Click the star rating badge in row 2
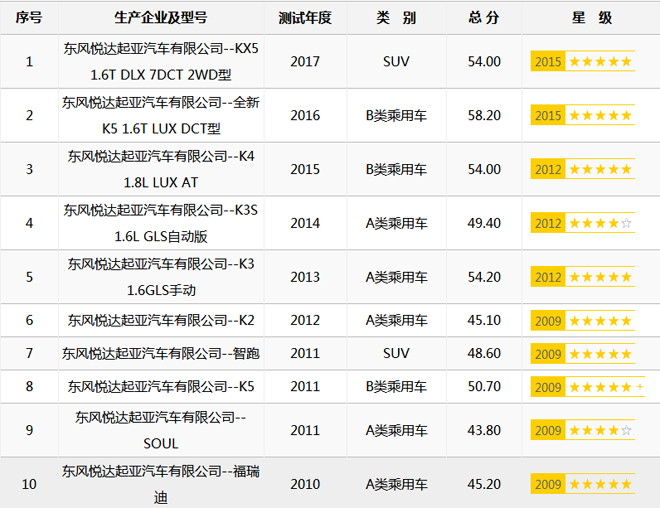The height and width of the screenshot is (508, 660). click(x=583, y=115)
